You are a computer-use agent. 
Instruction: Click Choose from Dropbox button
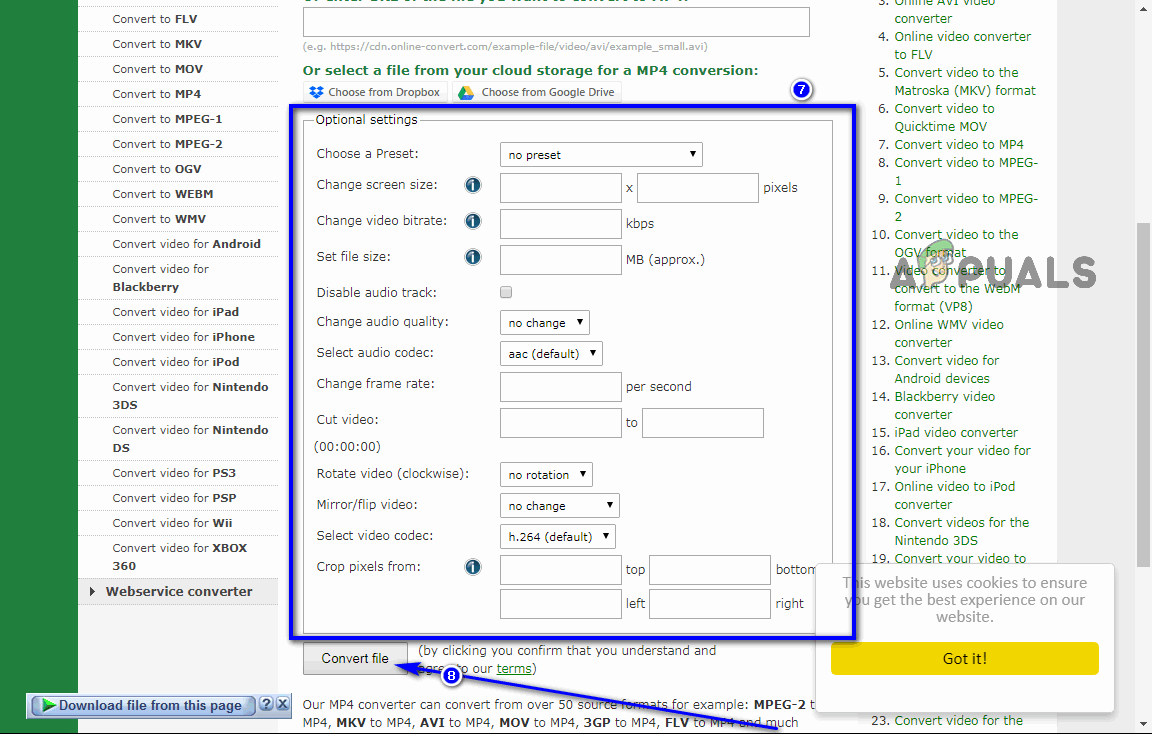coord(375,92)
